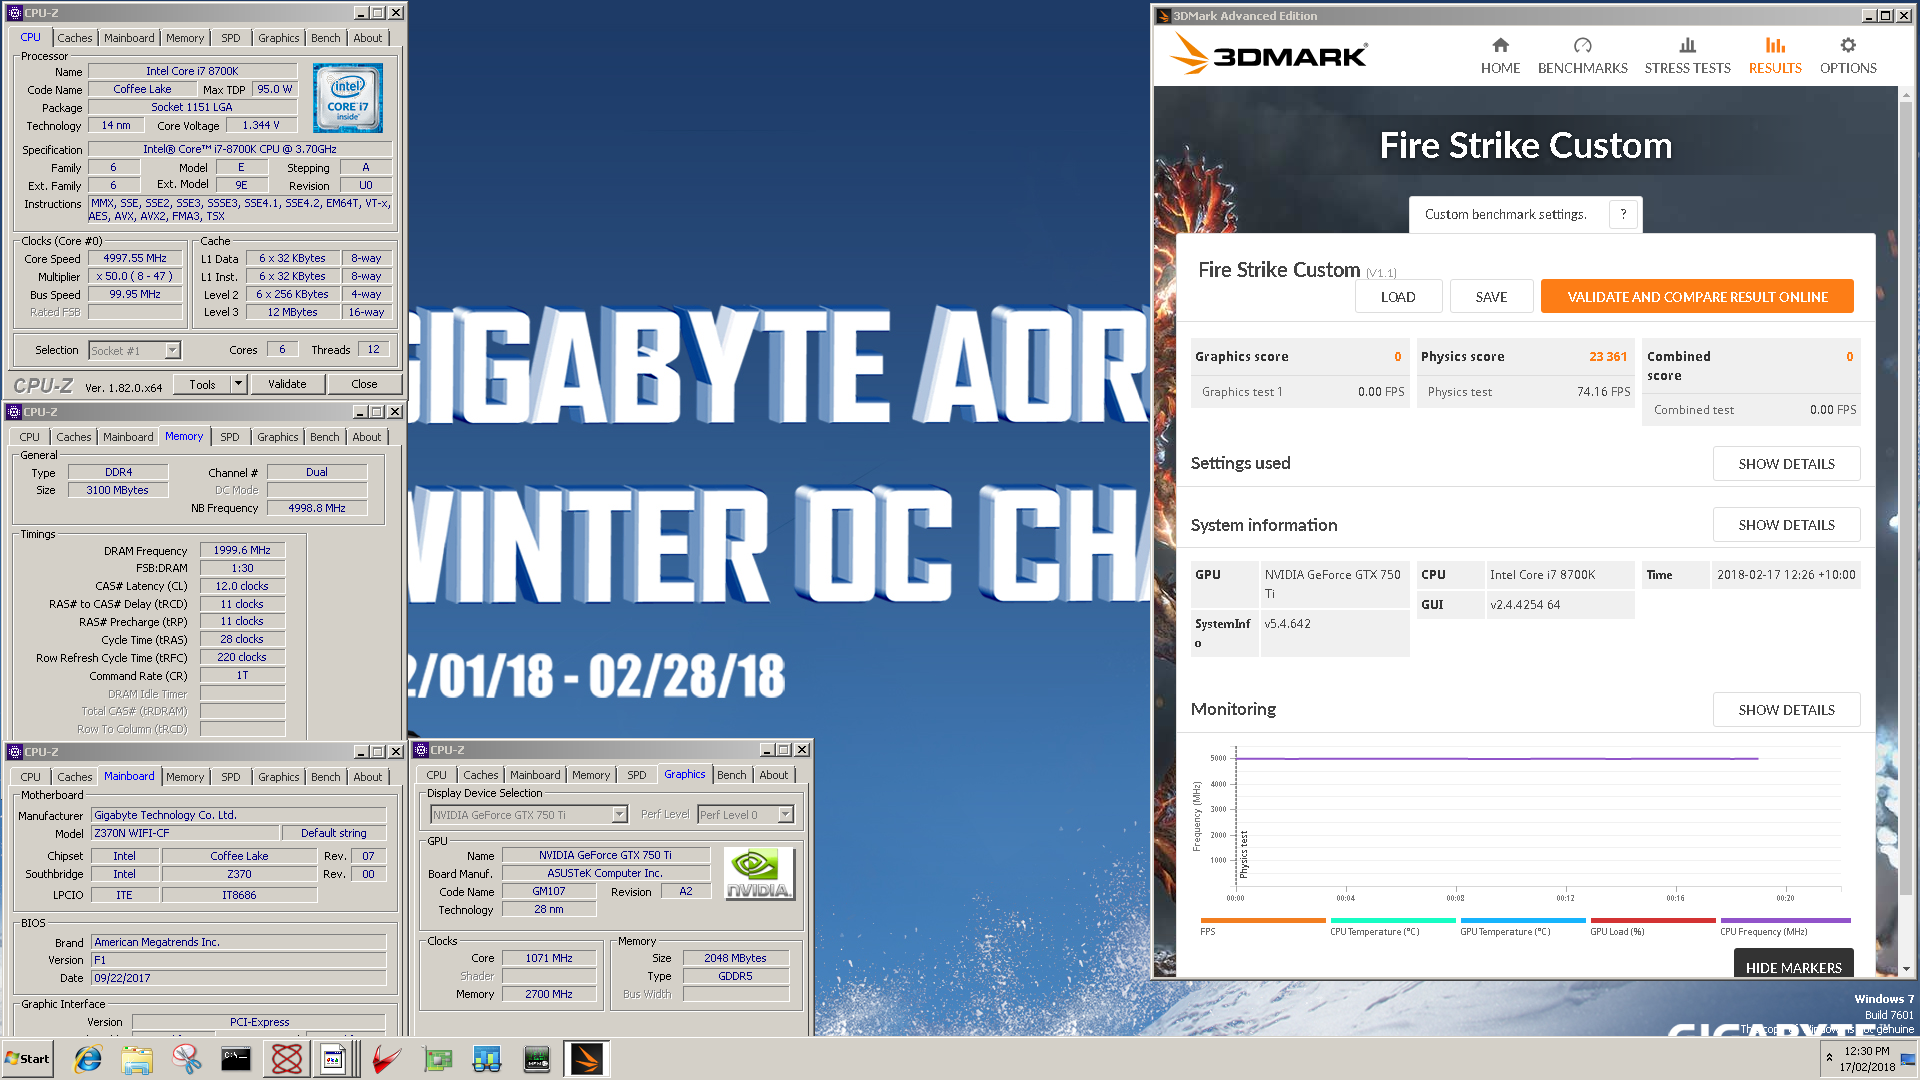The width and height of the screenshot is (1920, 1080).
Task: Click the 3DMark scrollbar down arrow
Action: (1906, 968)
